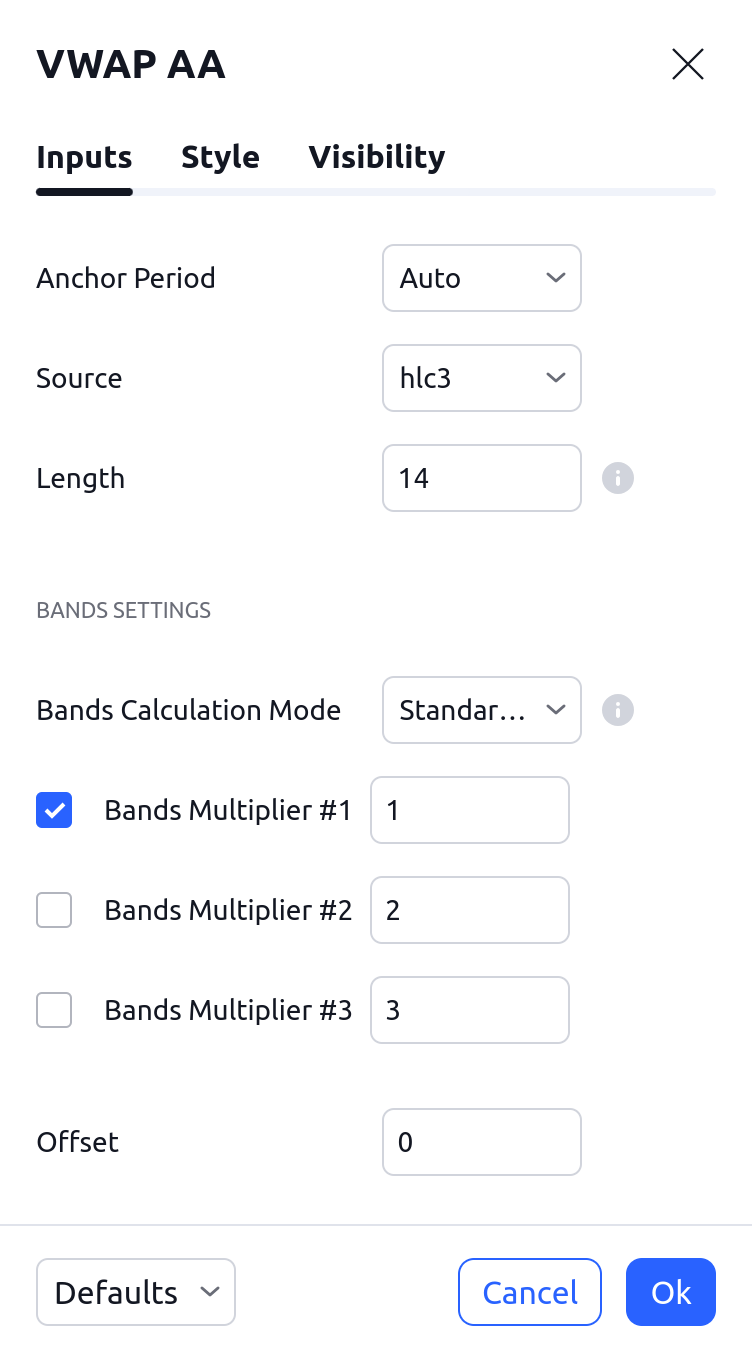Screen dimensions: 752x1354
Task: Close the VWAP AA dialog
Action: 688,64
